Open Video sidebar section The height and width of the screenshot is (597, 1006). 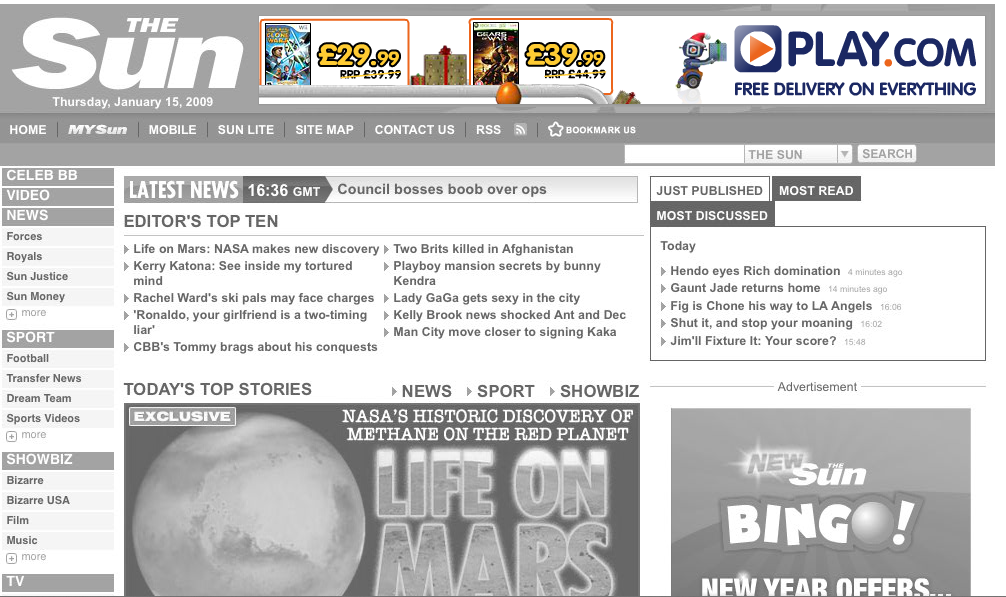58,196
